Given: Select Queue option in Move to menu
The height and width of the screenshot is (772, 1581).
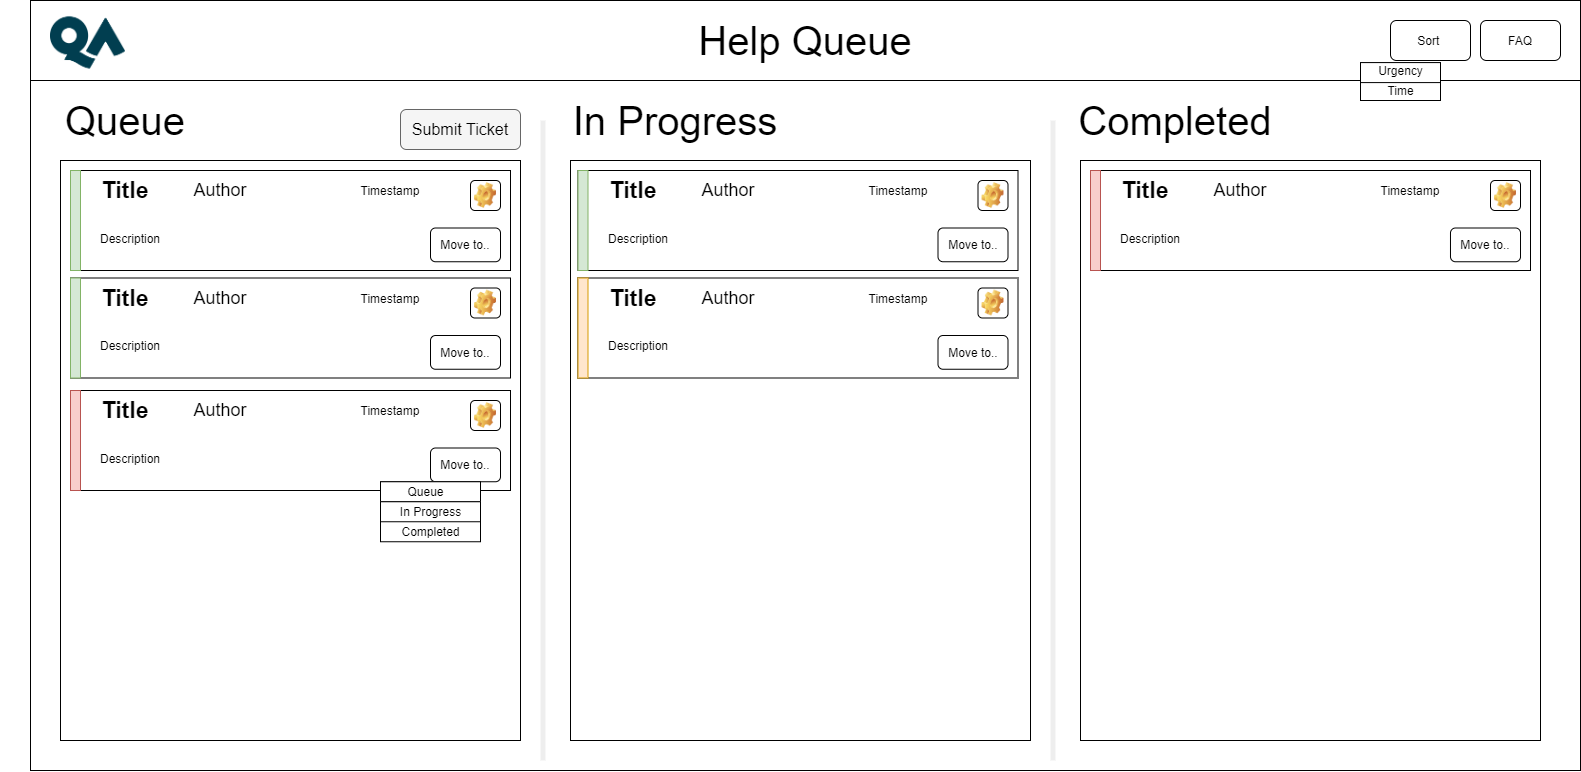Looking at the screenshot, I should click(x=430, y=492).
